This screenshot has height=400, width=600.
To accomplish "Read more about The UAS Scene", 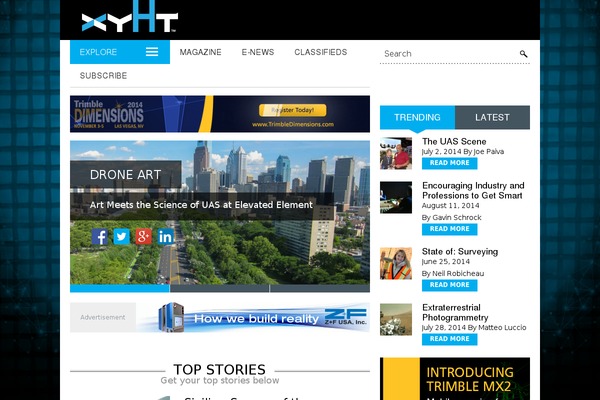I will [x=450, y=163].
